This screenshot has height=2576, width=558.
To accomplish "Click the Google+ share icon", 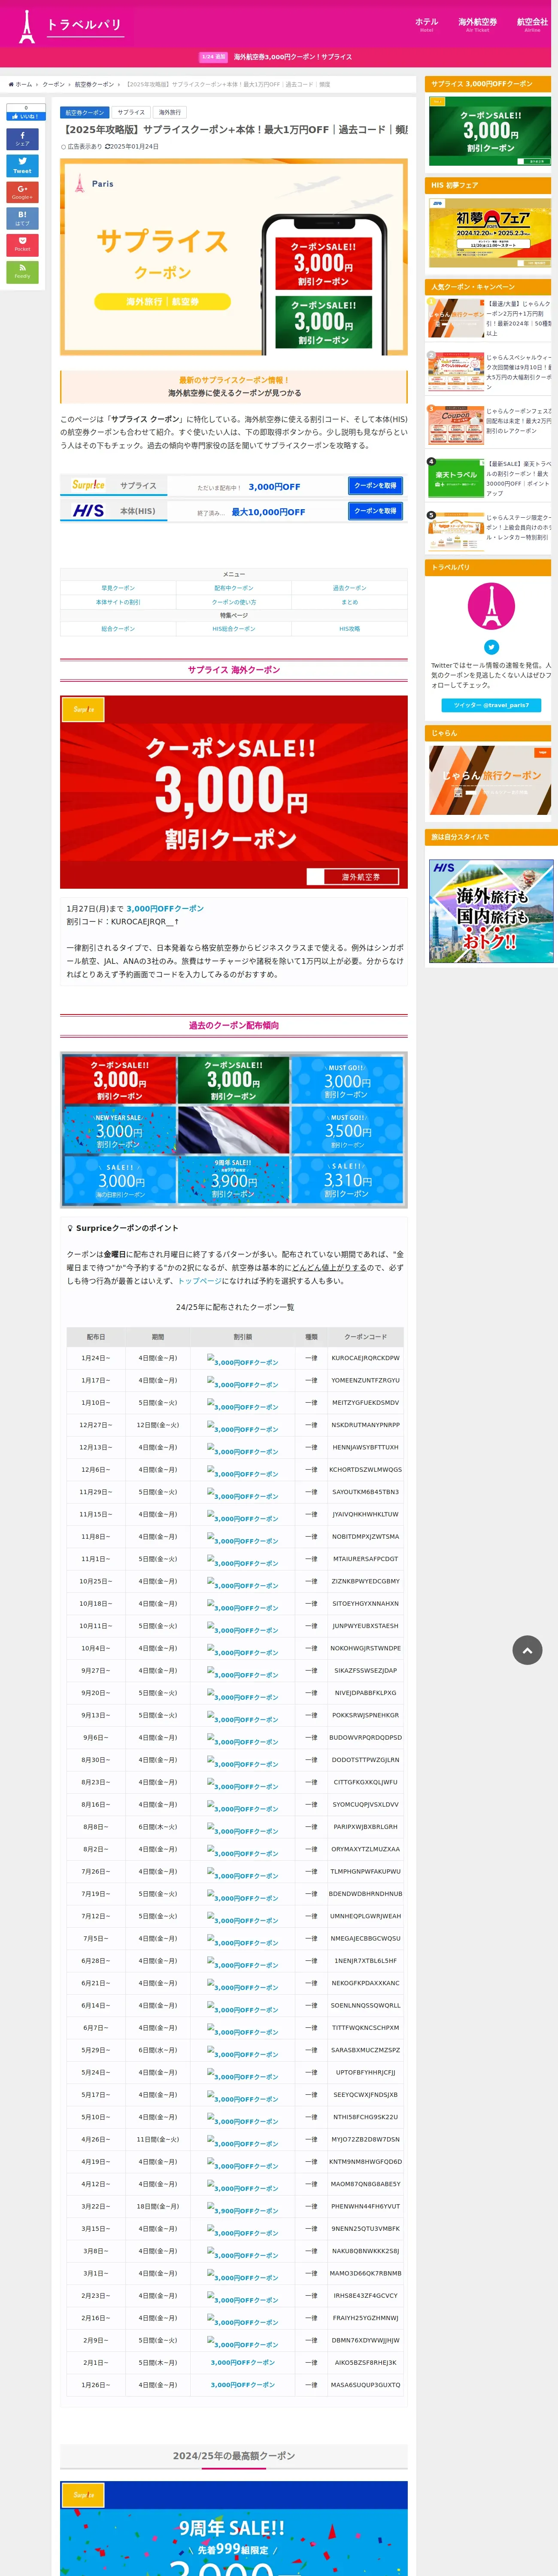I will point(22,192).
